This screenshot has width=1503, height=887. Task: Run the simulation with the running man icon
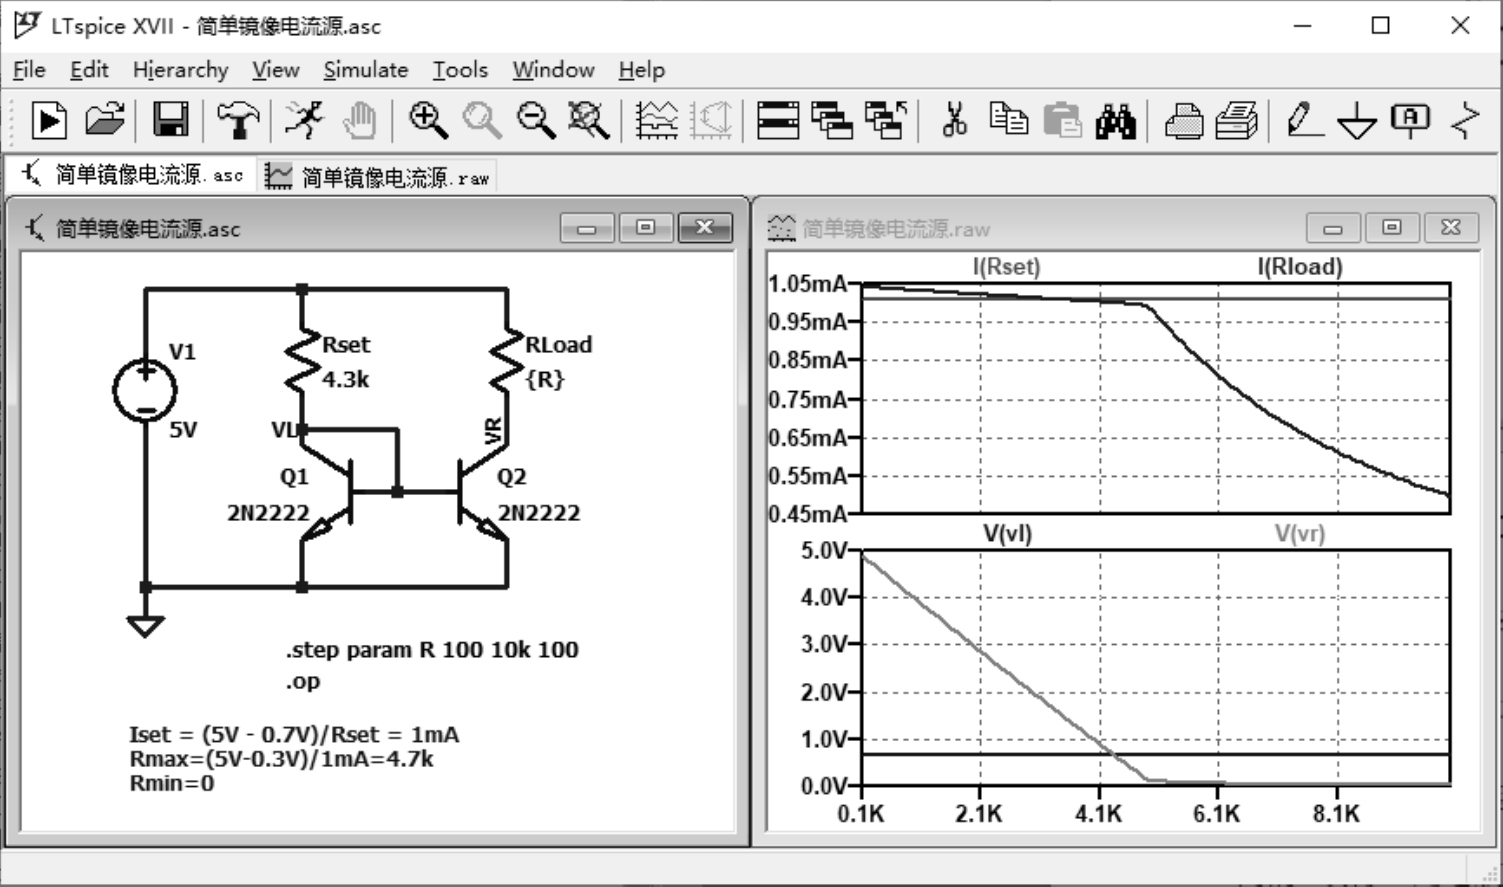click(304, 121)
